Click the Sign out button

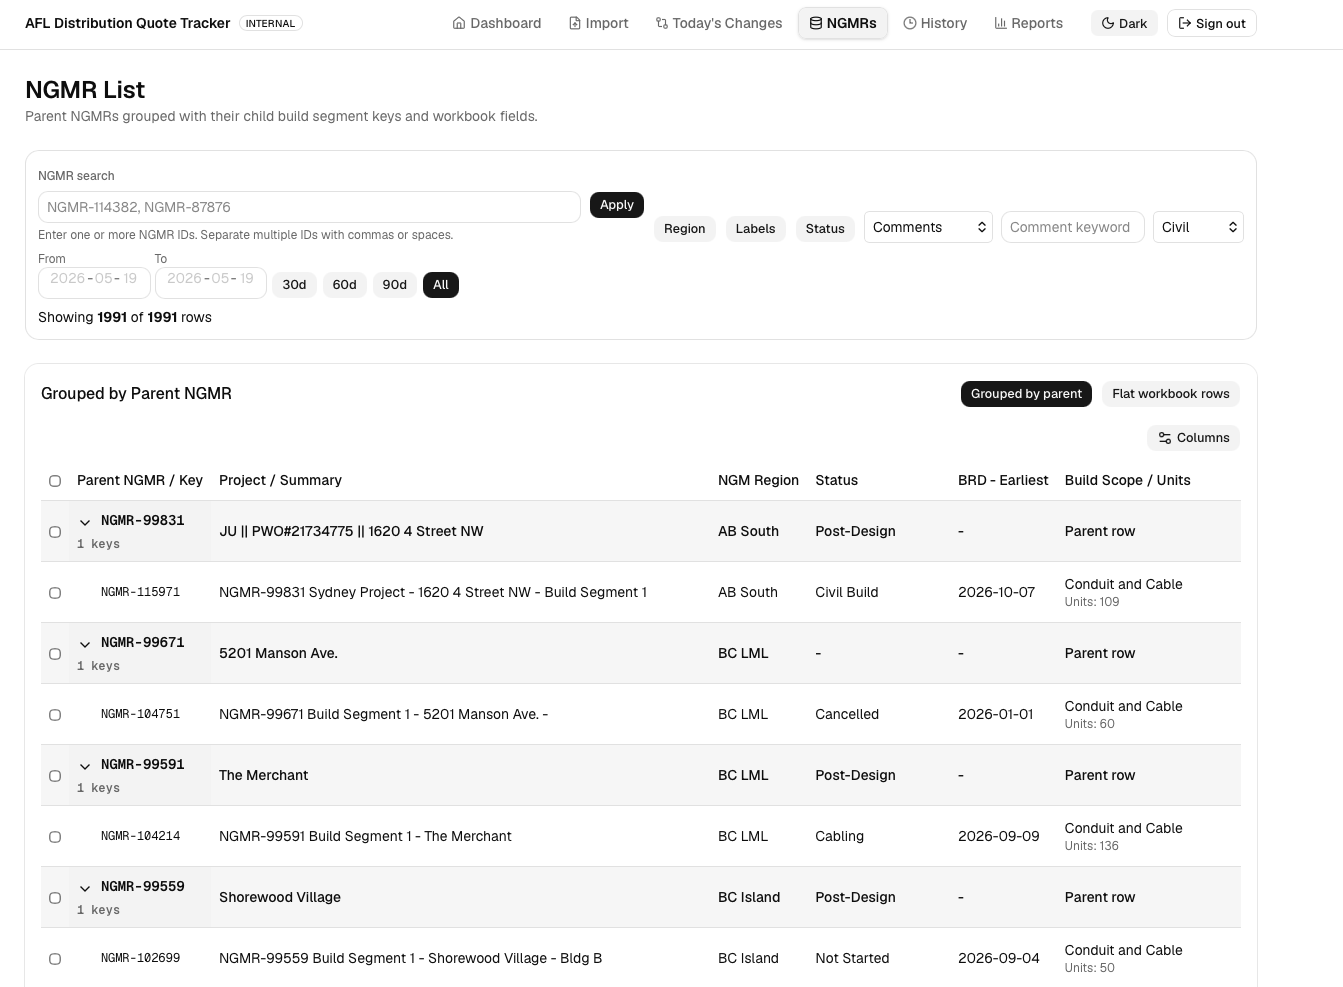click(1212, 23)
